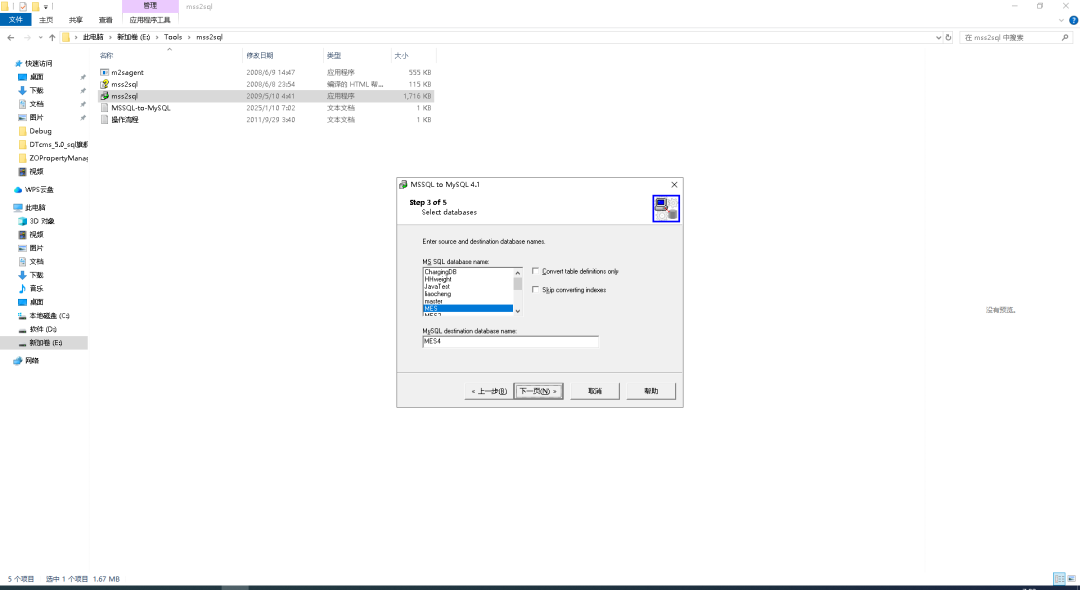
Task: Open the ZOPropertyManag folder in quick access
Action: click(x=53, y=158)
